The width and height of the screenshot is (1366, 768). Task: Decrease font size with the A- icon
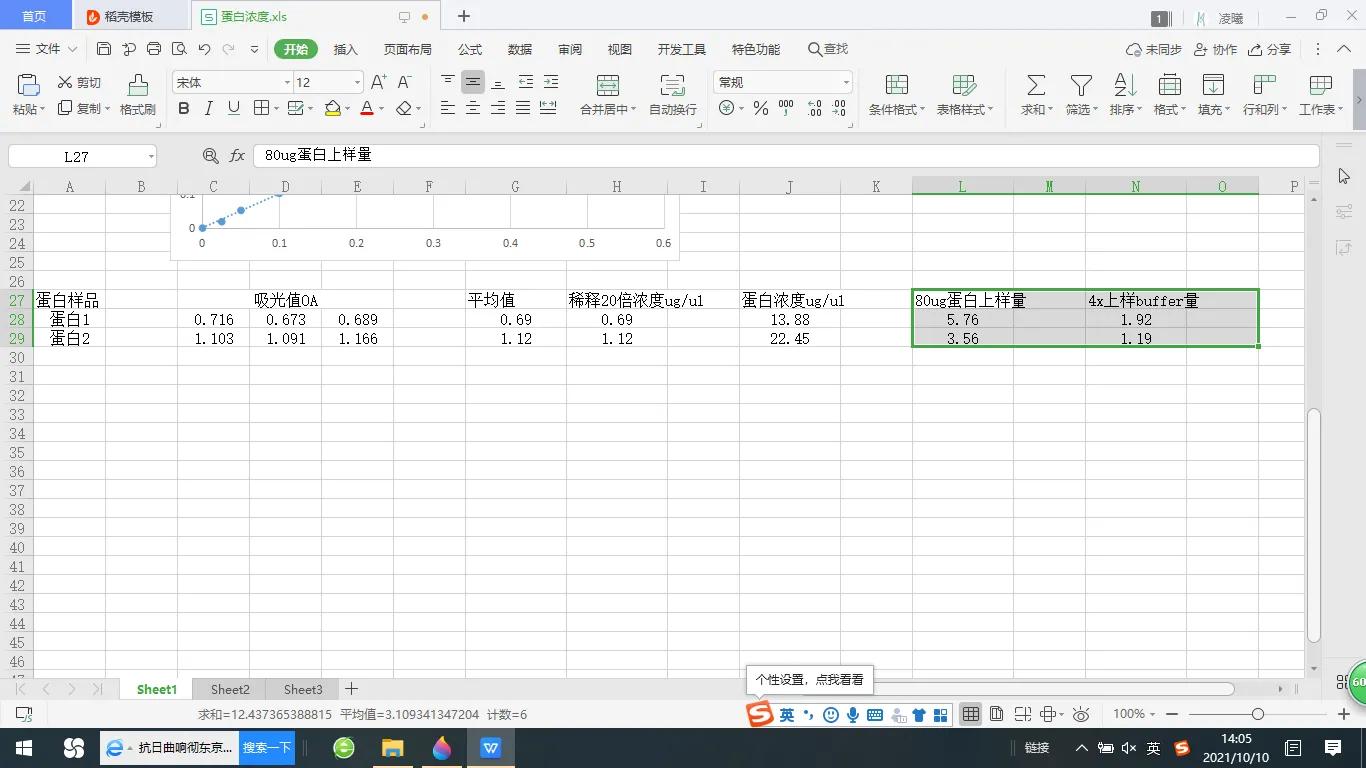point(404,83)
